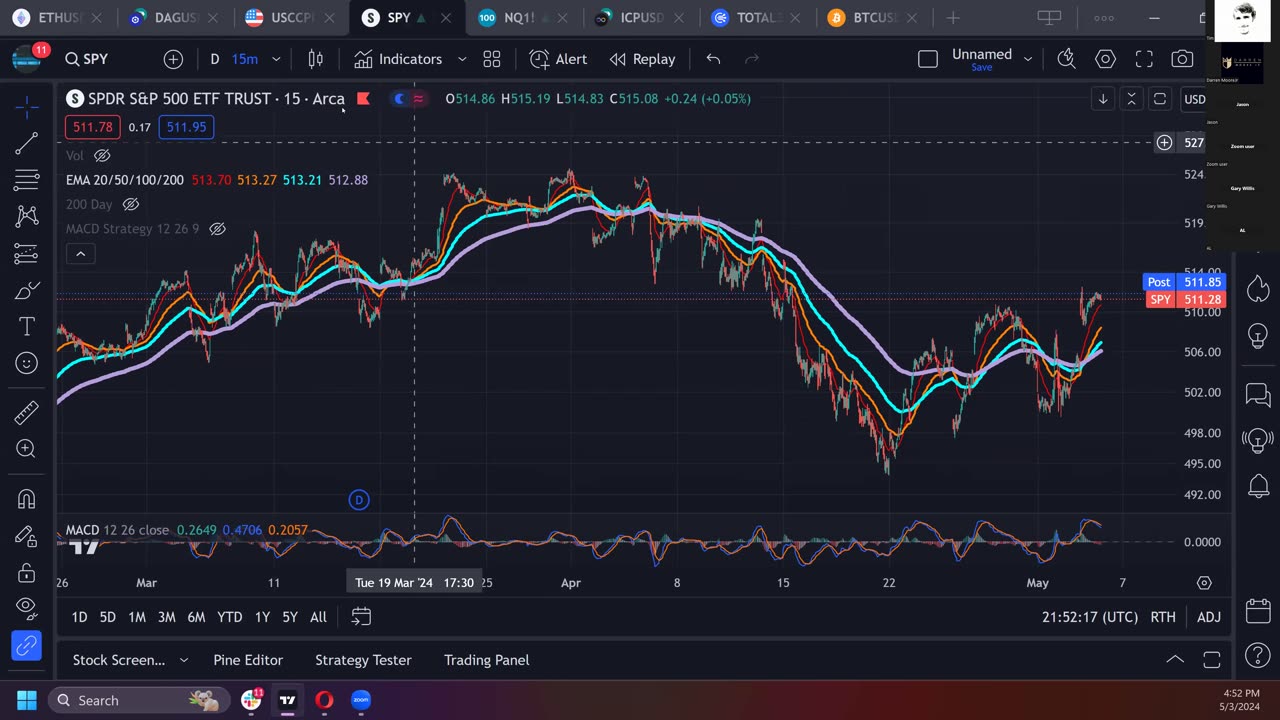Open the forecasting and measurement tools
The image size is (1280, 720).
point(27,254)
